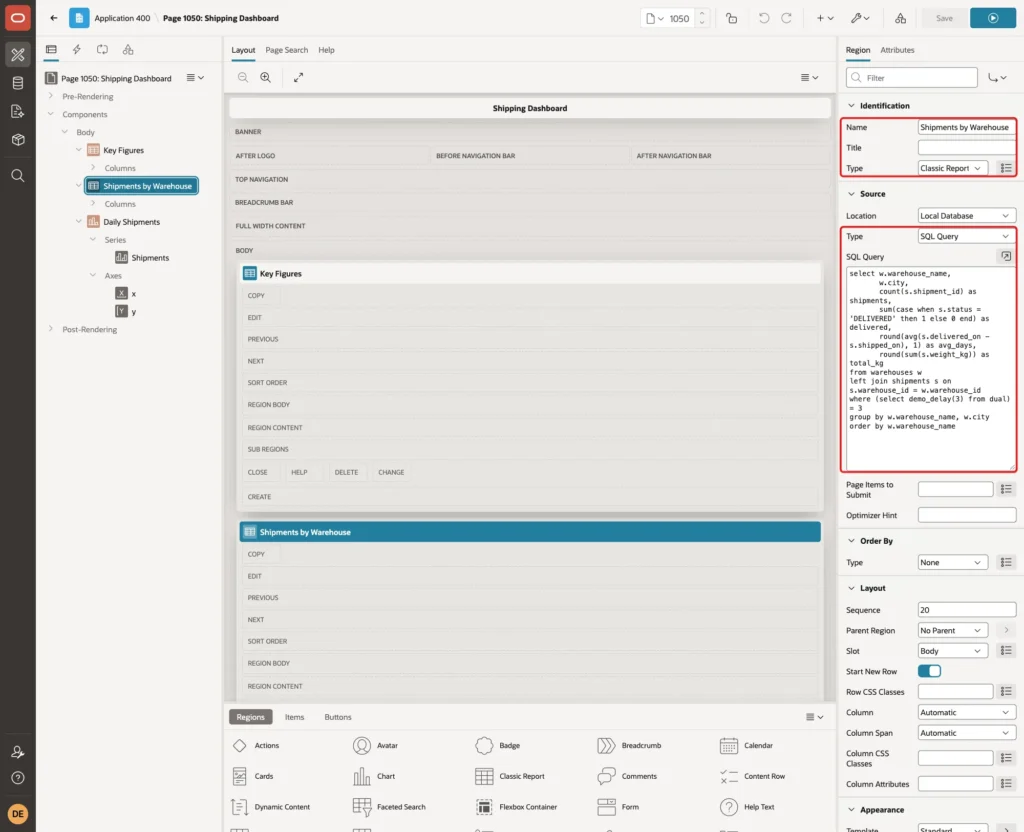This screenshot has height=832, width=1024.
Task: Open App Builder from the sidebar
Action: point(18,55)
